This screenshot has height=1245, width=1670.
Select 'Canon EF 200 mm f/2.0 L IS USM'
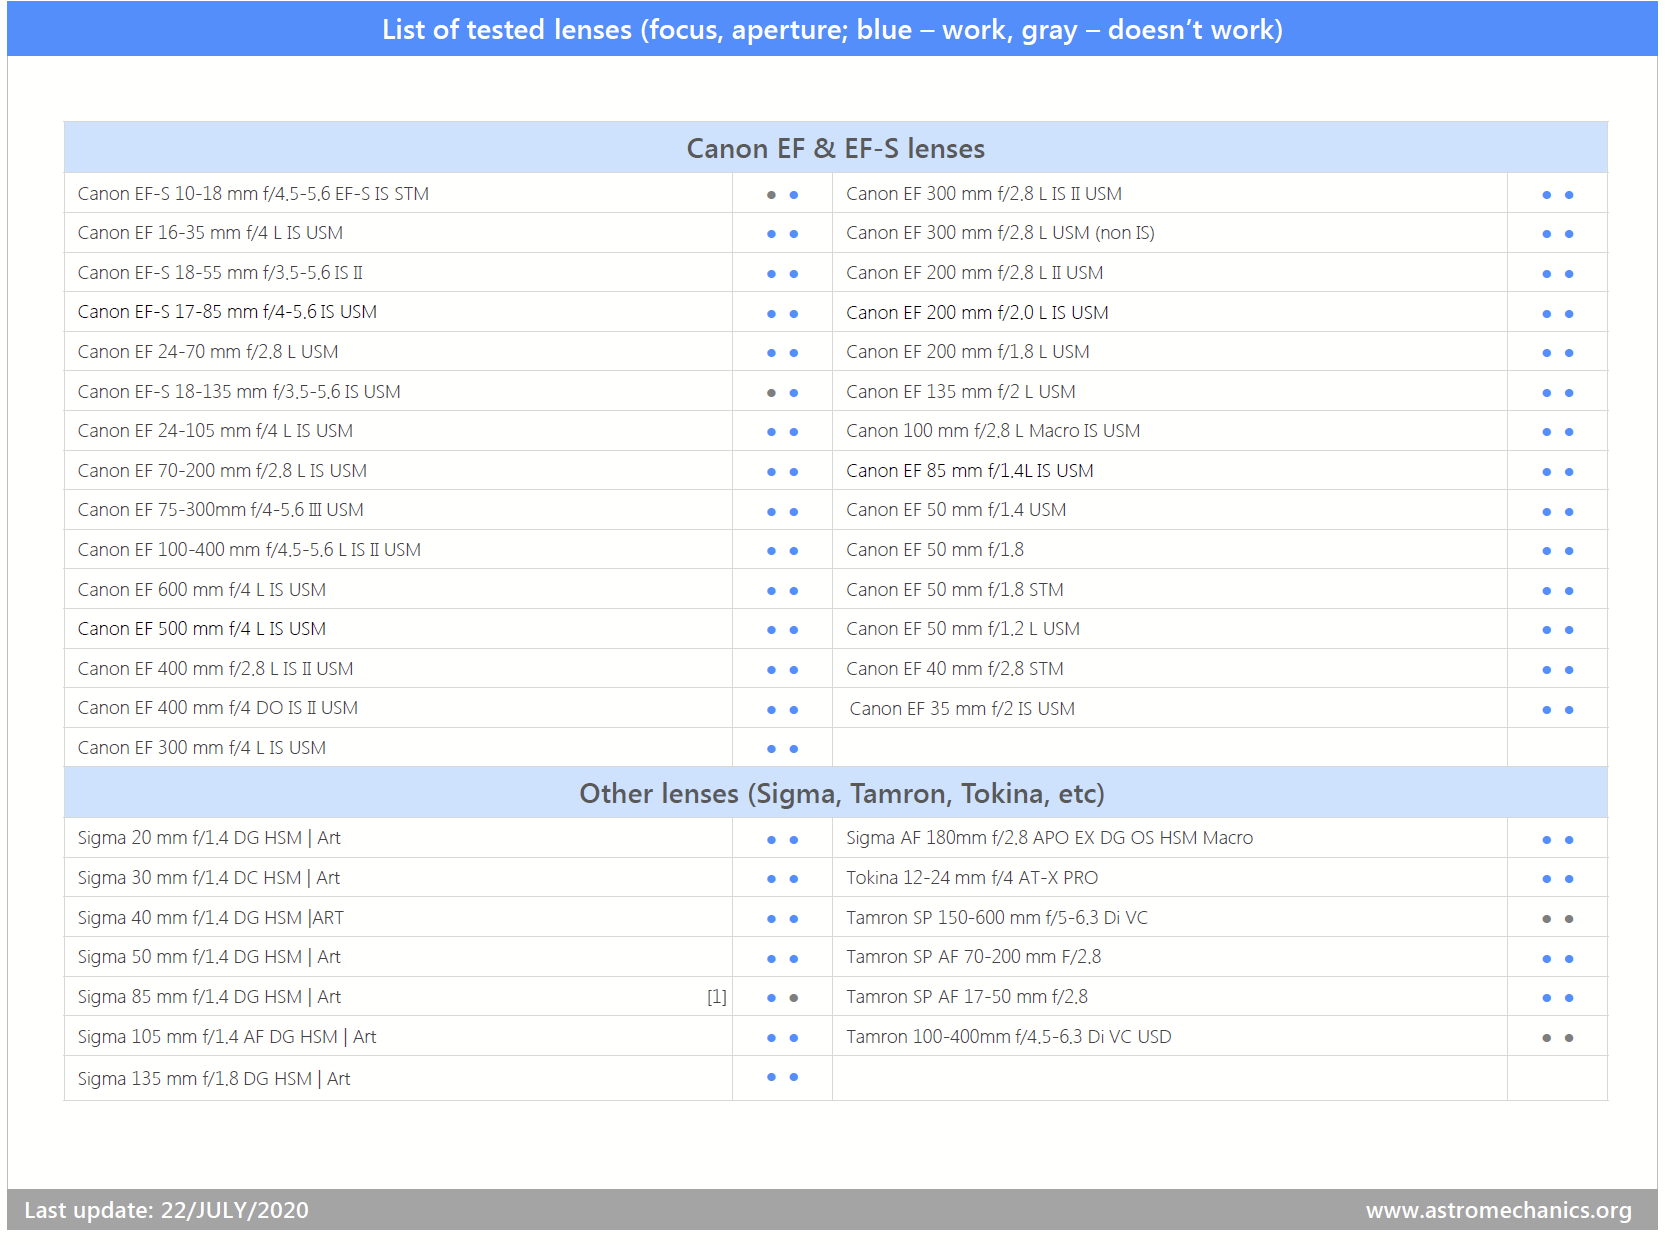pos(977,313)
